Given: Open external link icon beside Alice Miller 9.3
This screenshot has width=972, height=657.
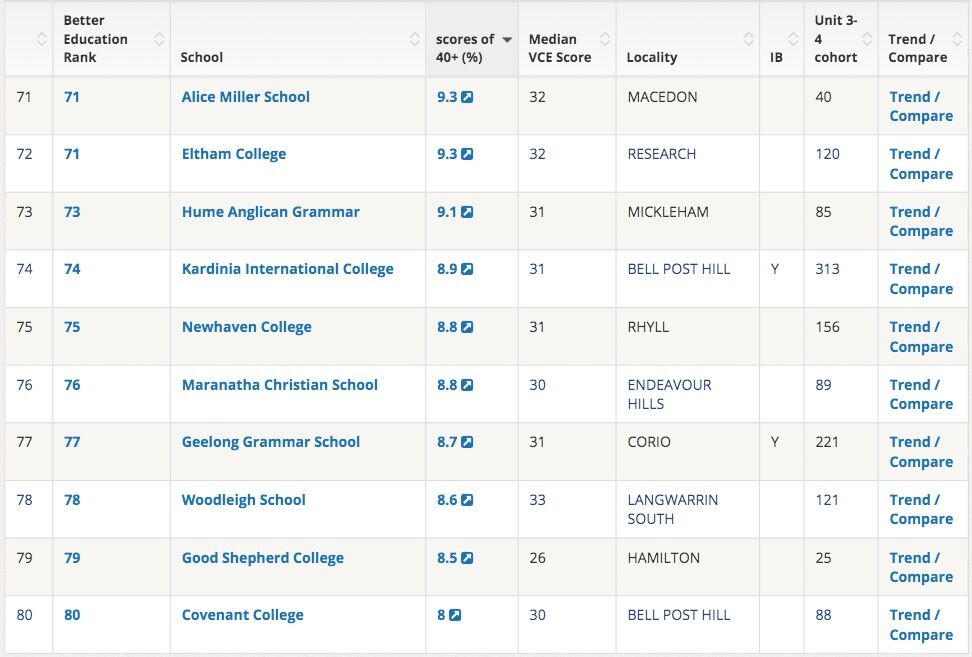Looking at the screenshot, I should (x=467, y=97).
